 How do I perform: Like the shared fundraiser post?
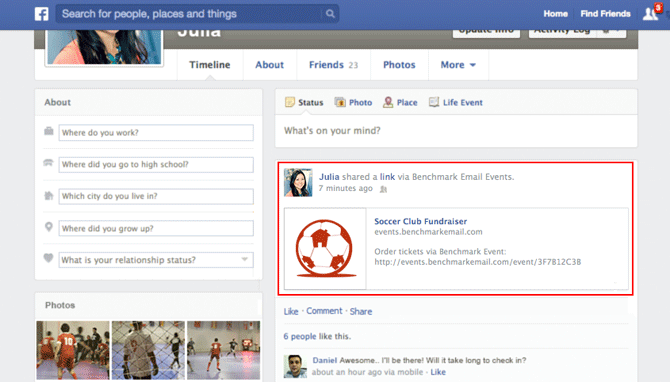(291, 311)
